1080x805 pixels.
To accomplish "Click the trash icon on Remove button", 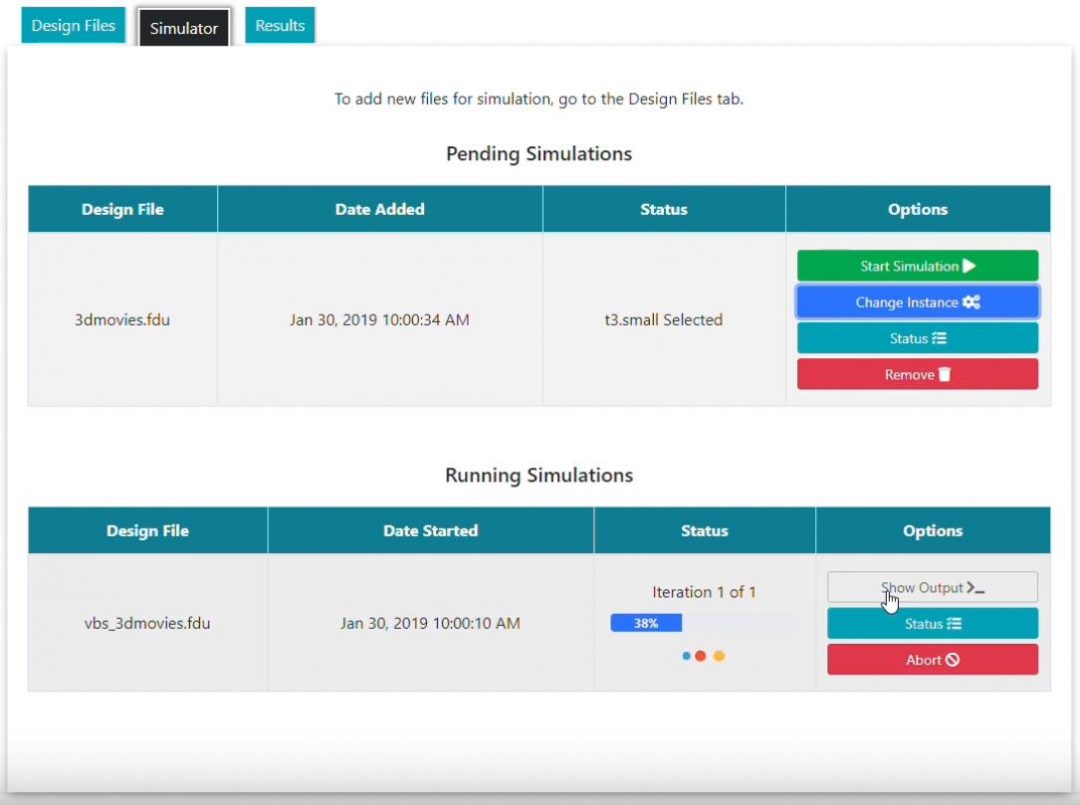I will coord(944,374).
